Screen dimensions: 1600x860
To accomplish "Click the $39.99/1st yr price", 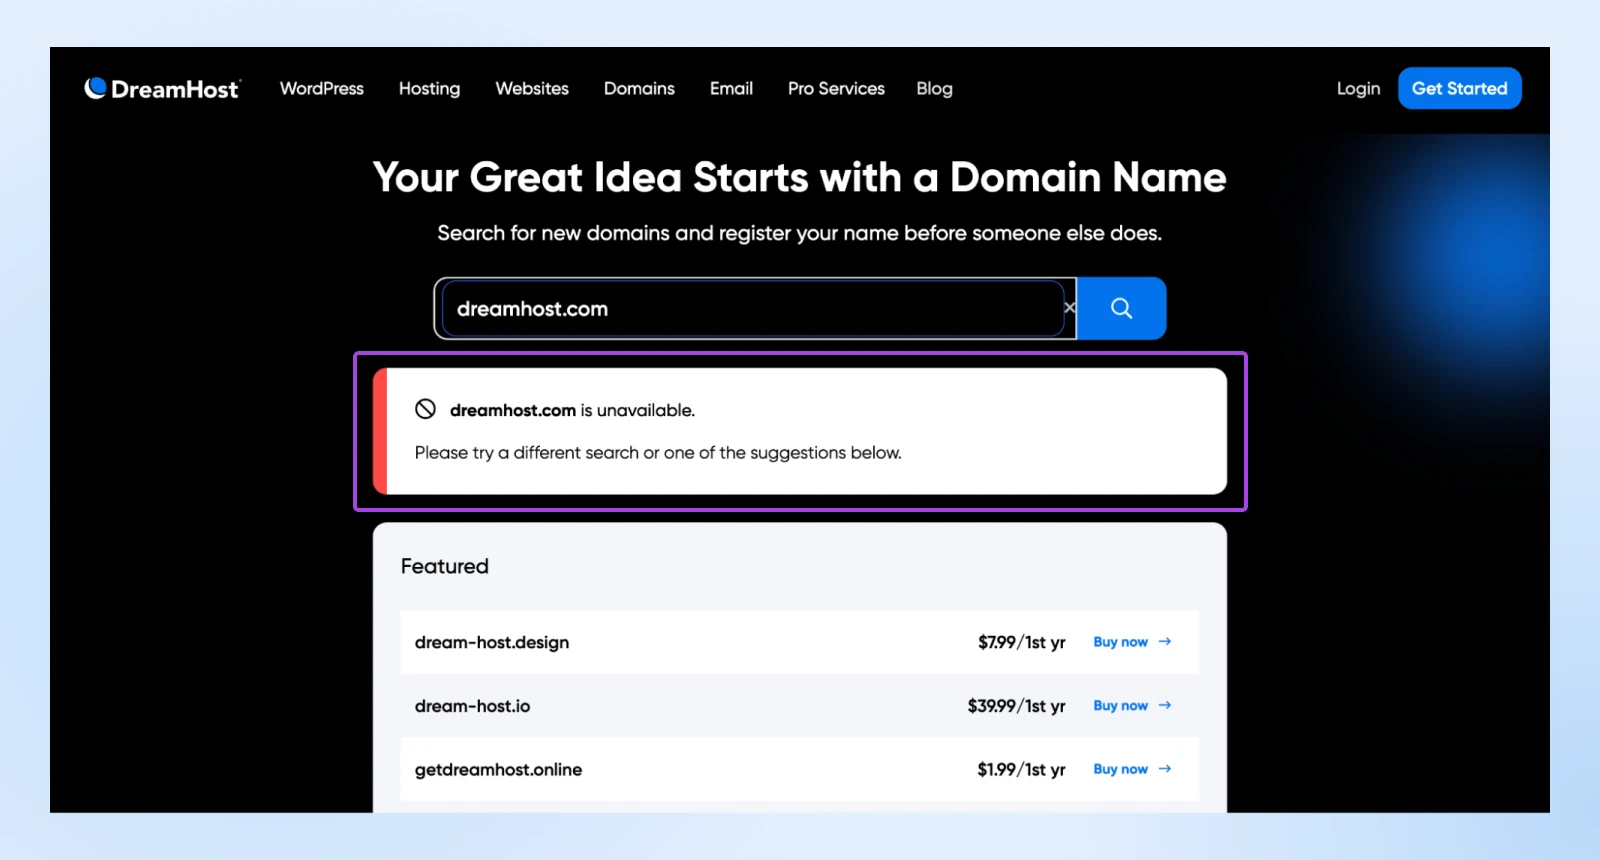I will point(1016,706).
